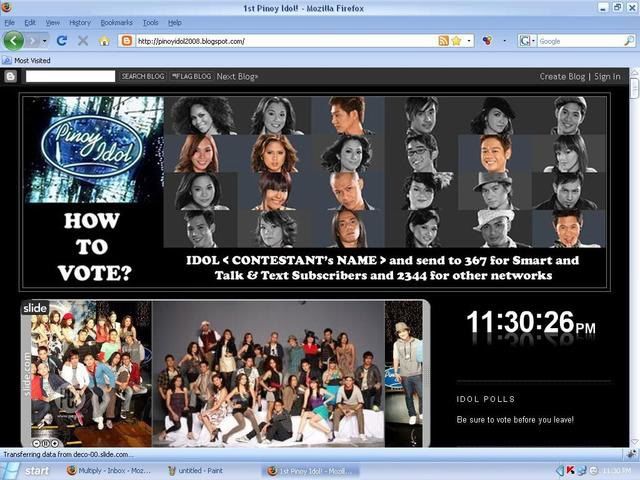Click the page vertical scrollbar thumb
The height and width of the screenshot is (480, 640).
(x=635, y=87)
